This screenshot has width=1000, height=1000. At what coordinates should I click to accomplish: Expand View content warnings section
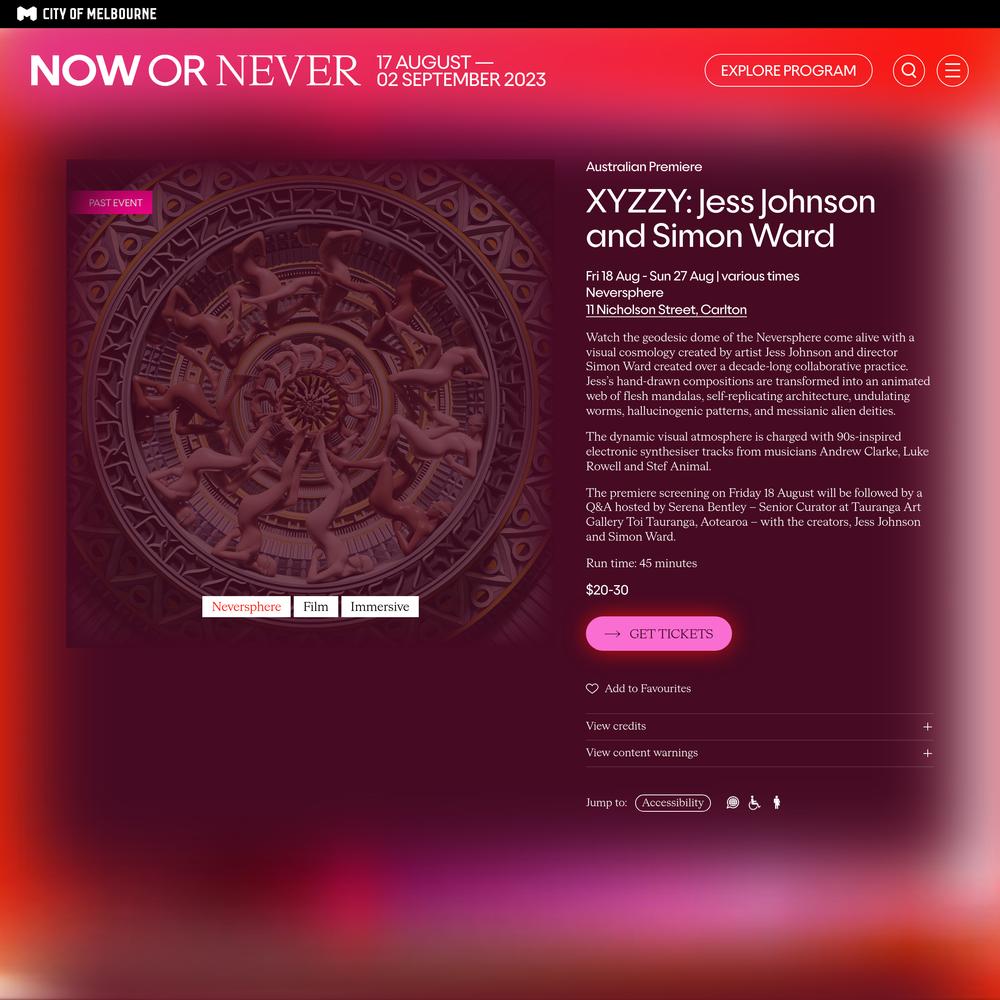(760, 753)
